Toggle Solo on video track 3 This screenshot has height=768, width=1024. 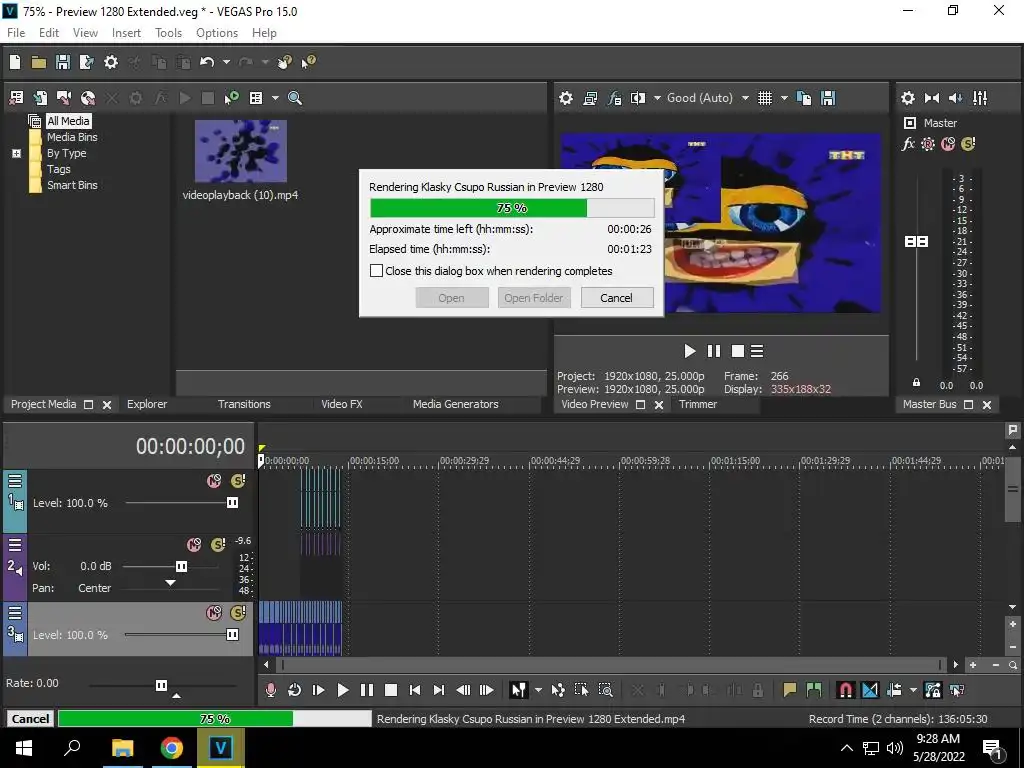[x=238, y=613]
